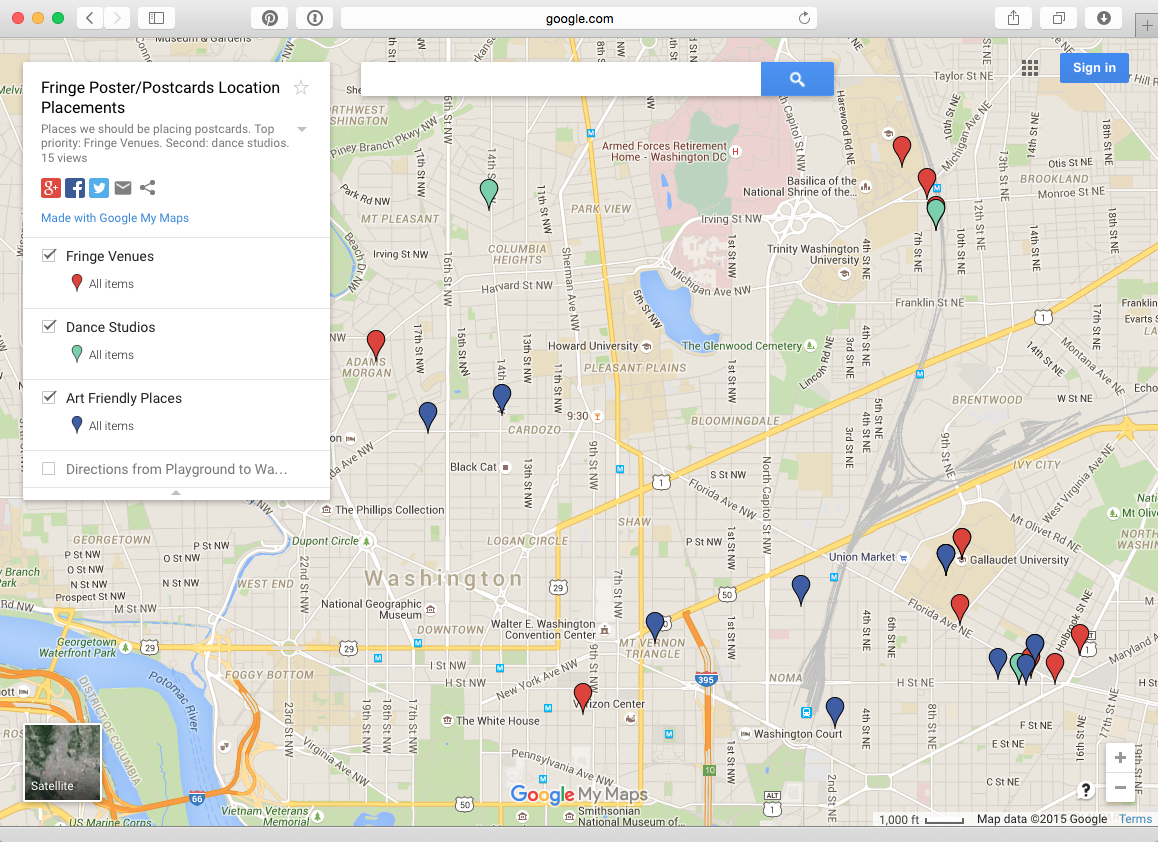Viewport: 1158px width, 842px height.
Task: Select red pin near Verizon Center
Action: [583, 696]
